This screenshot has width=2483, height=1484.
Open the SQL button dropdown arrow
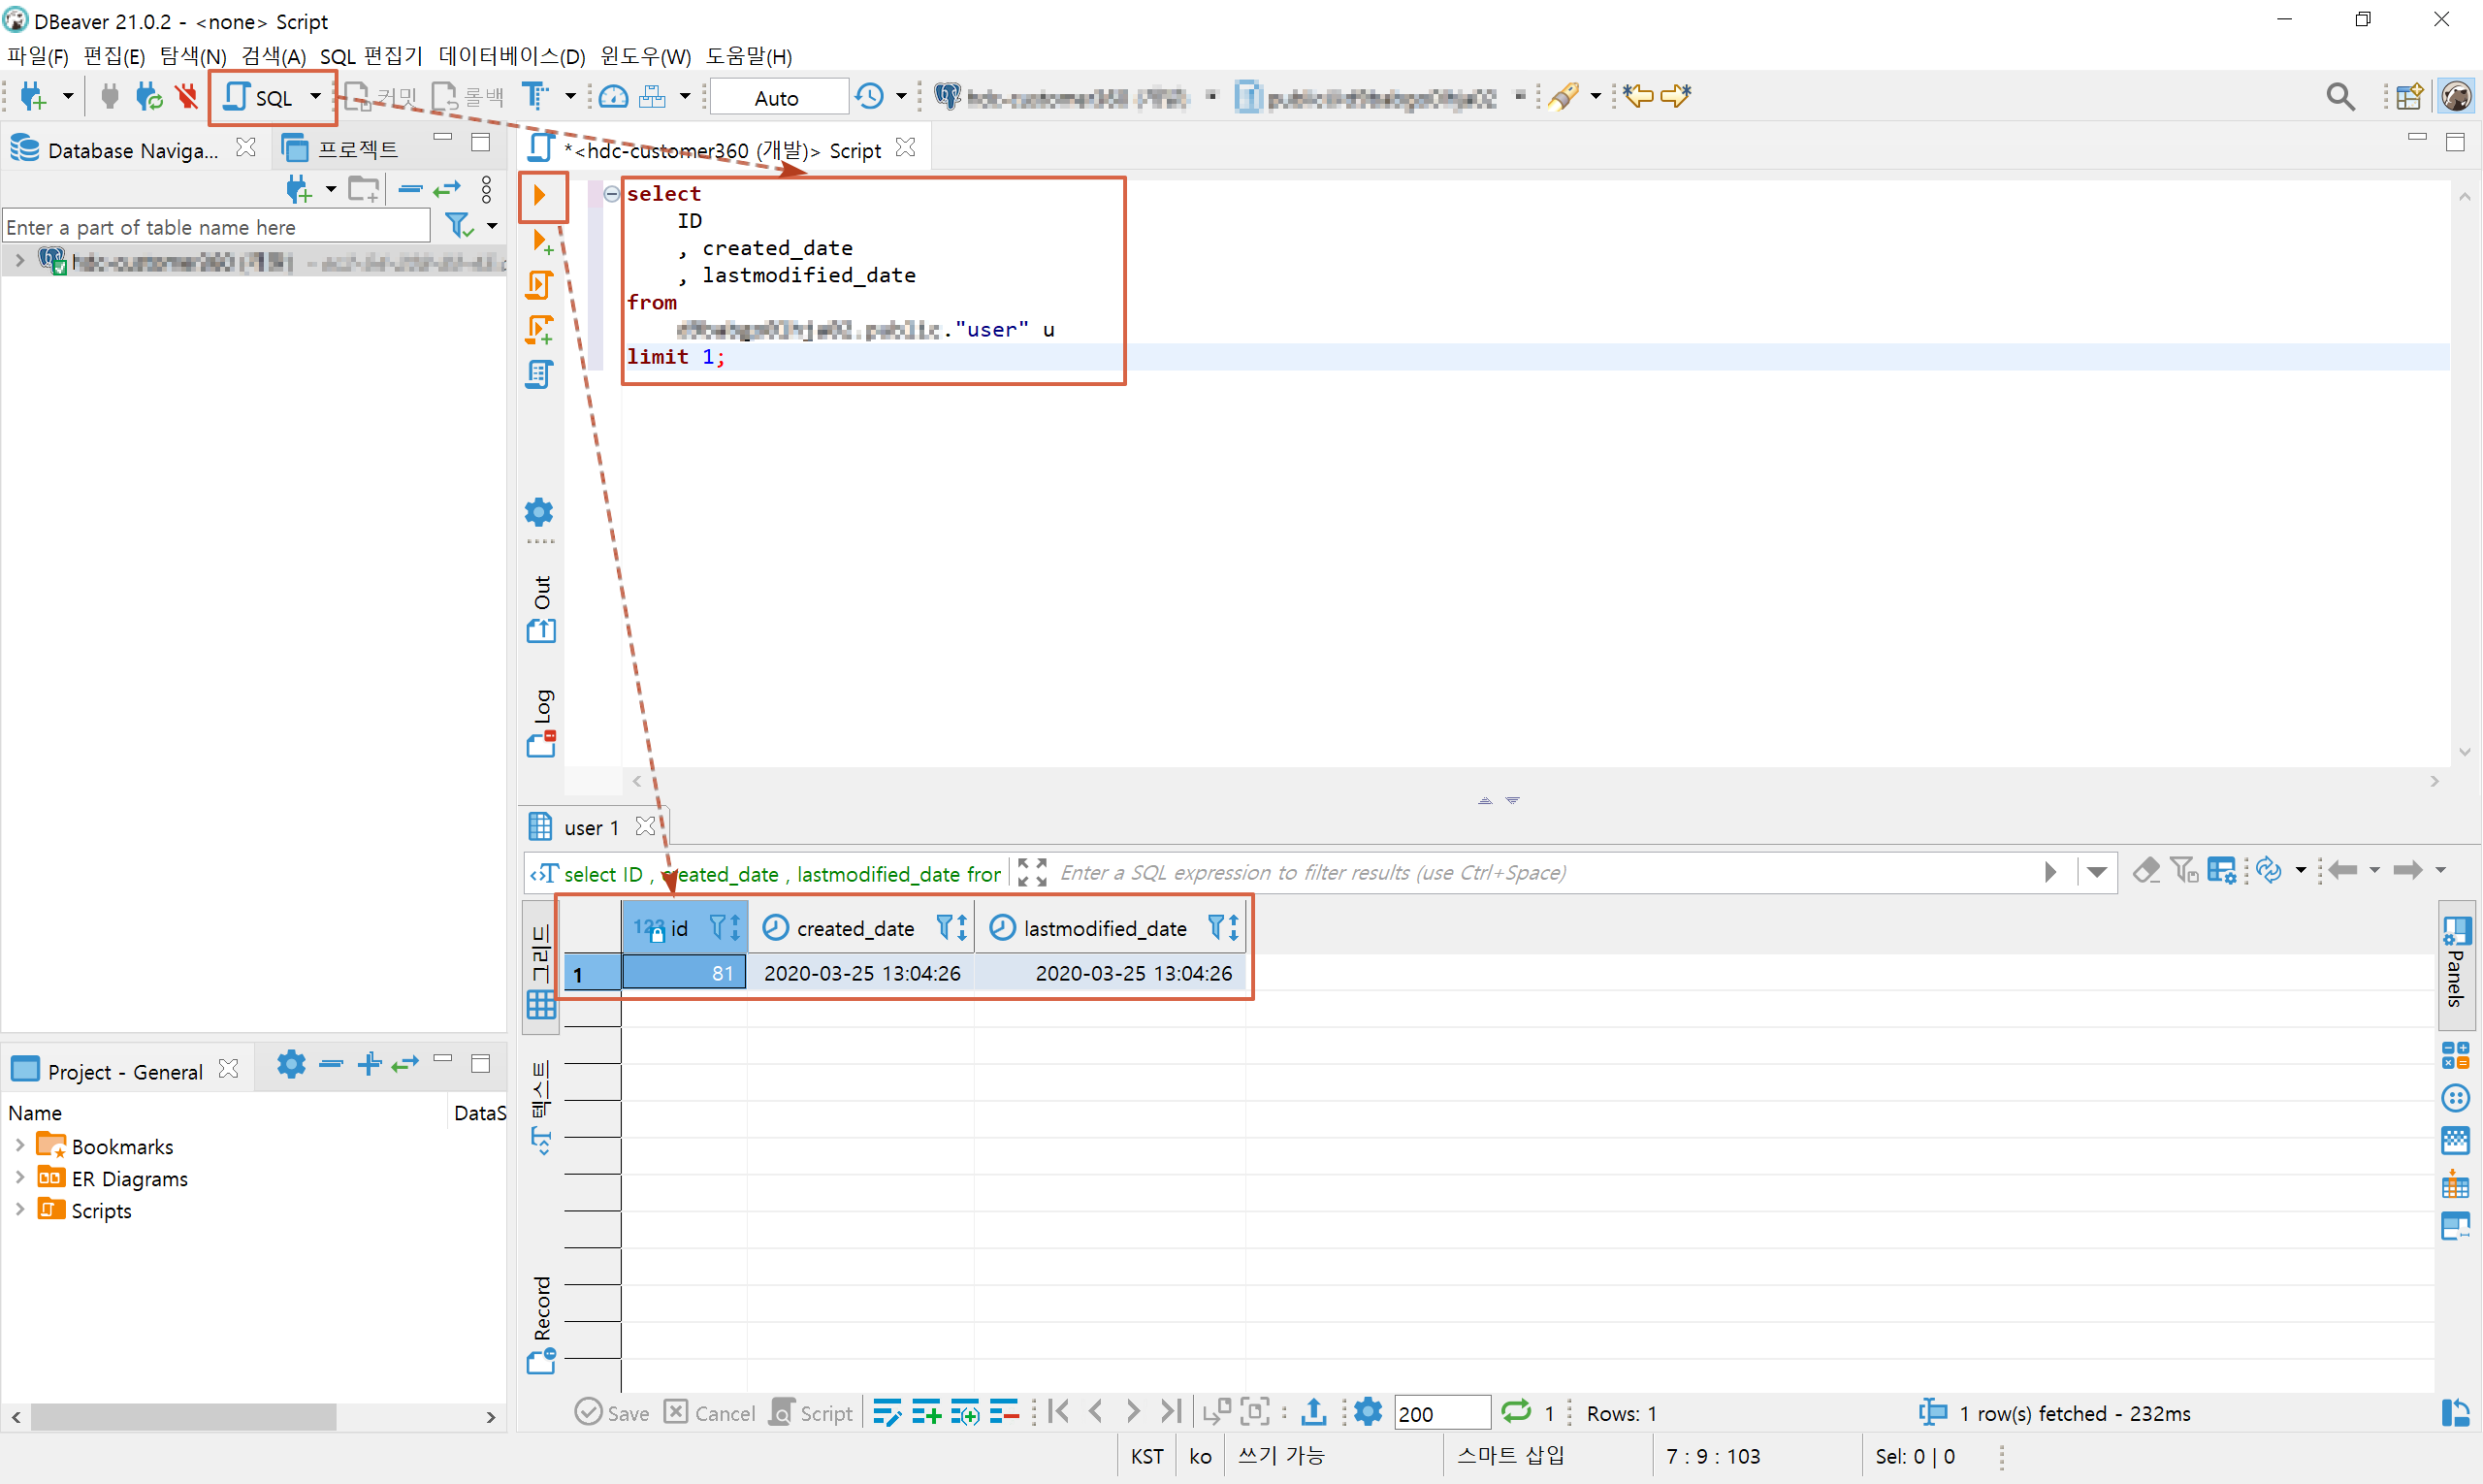point(316,97)
